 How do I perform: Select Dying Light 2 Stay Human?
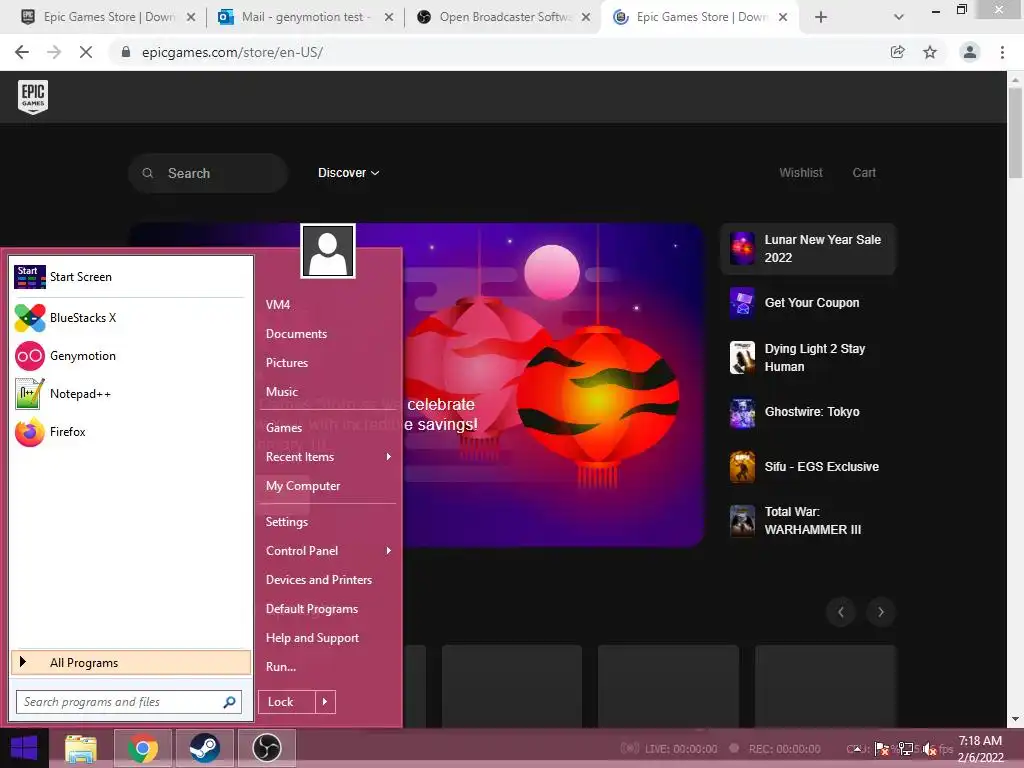[808, 358]
